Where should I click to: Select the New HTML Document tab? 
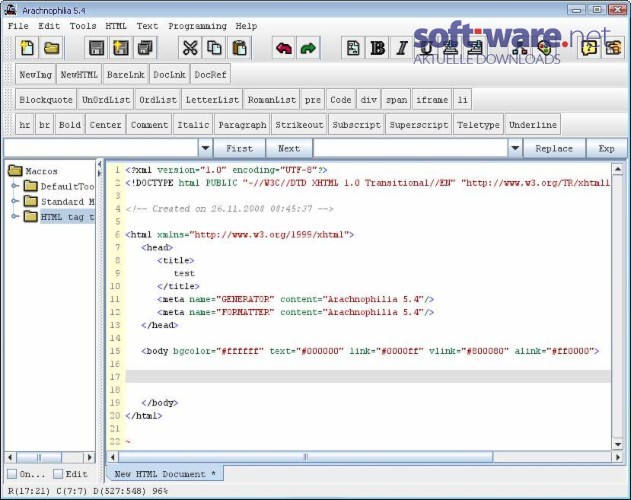click(x=165, y=474)
